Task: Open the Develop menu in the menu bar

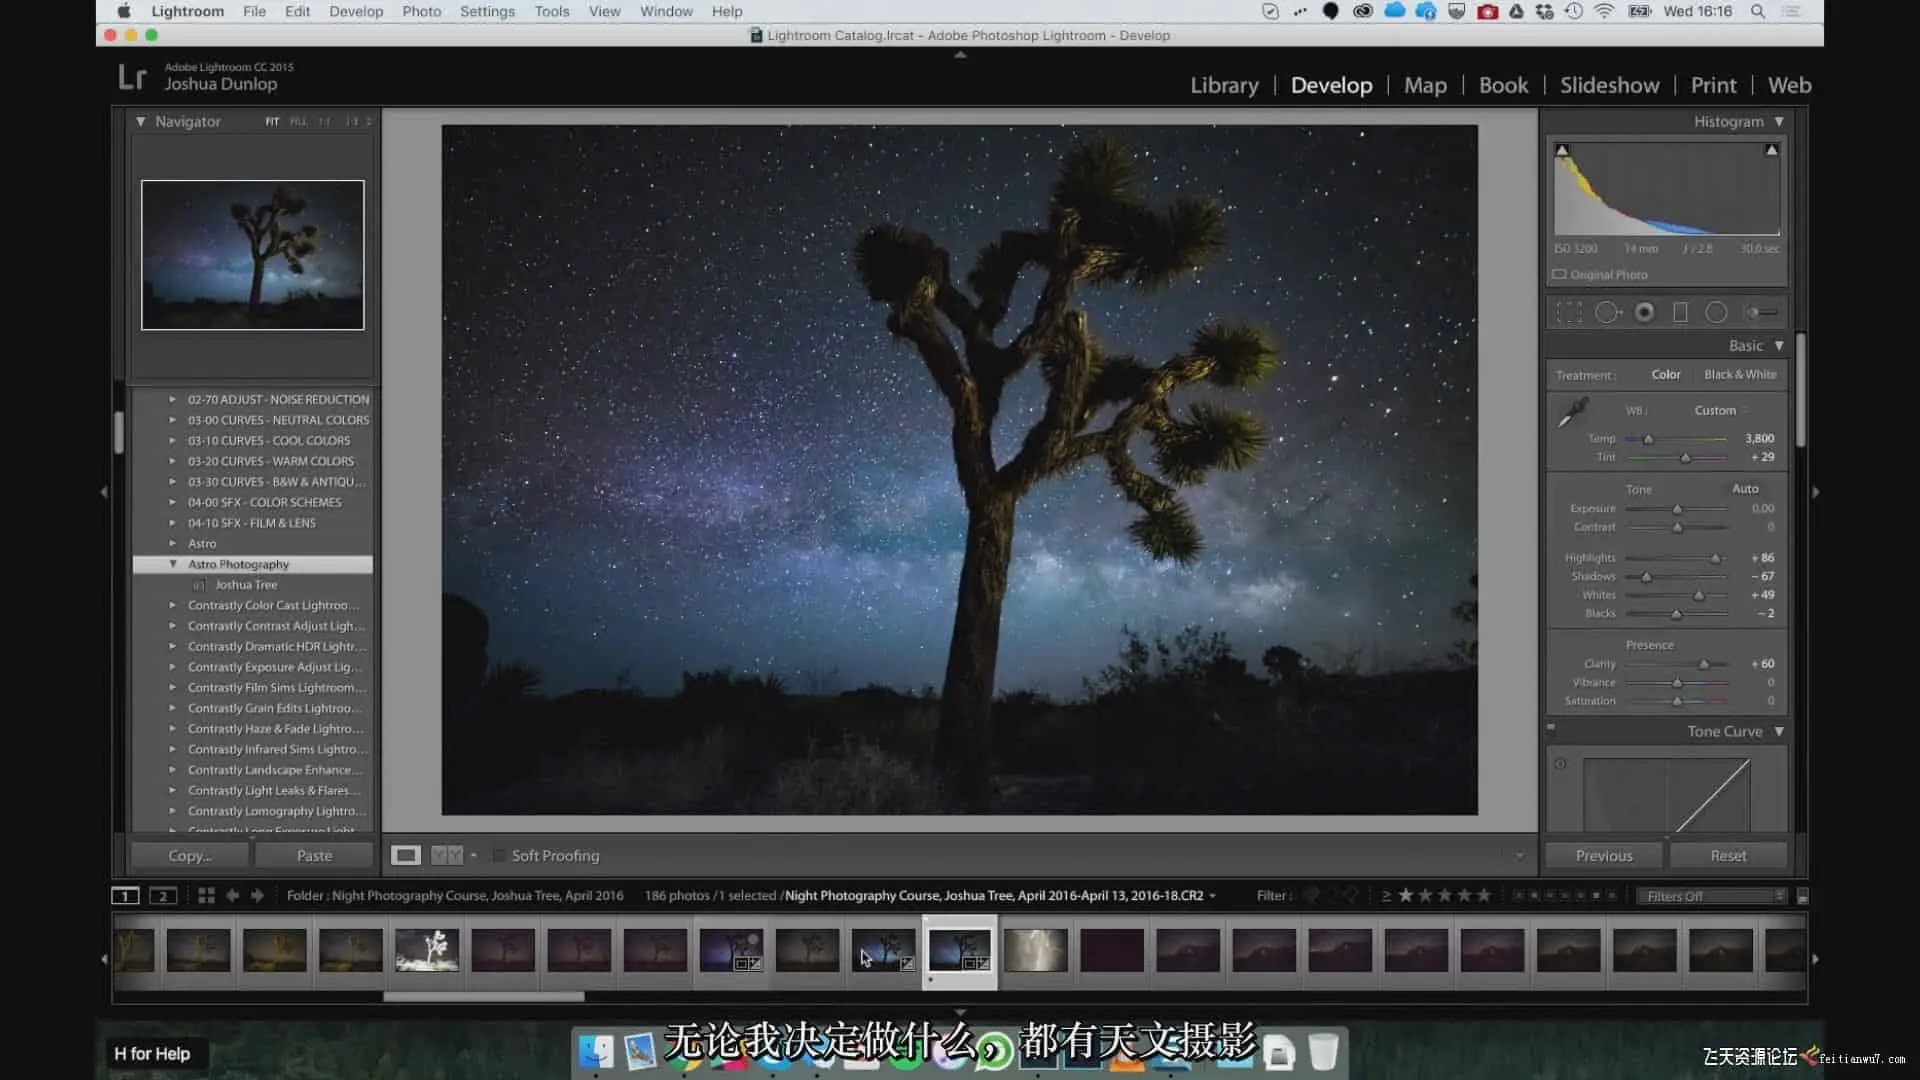Action: point(356,11)
